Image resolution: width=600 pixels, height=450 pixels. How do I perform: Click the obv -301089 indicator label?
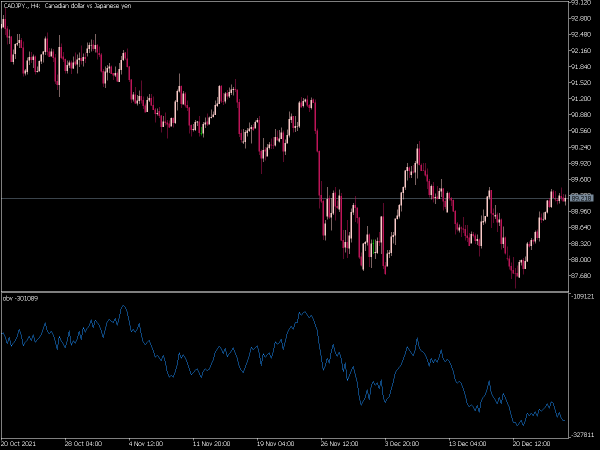(22, 298)
